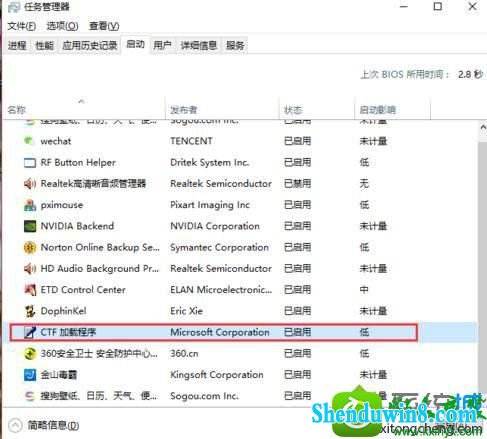Select the RF Button Helper entry
Viewport: 487px width, 439px height.
pos(78,163)
